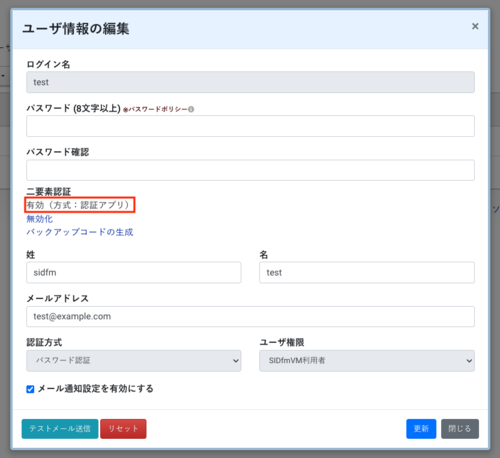Click the パスワードポリシー label text
The width and height of the screenshot is (500, 458).
click(158, 109)
